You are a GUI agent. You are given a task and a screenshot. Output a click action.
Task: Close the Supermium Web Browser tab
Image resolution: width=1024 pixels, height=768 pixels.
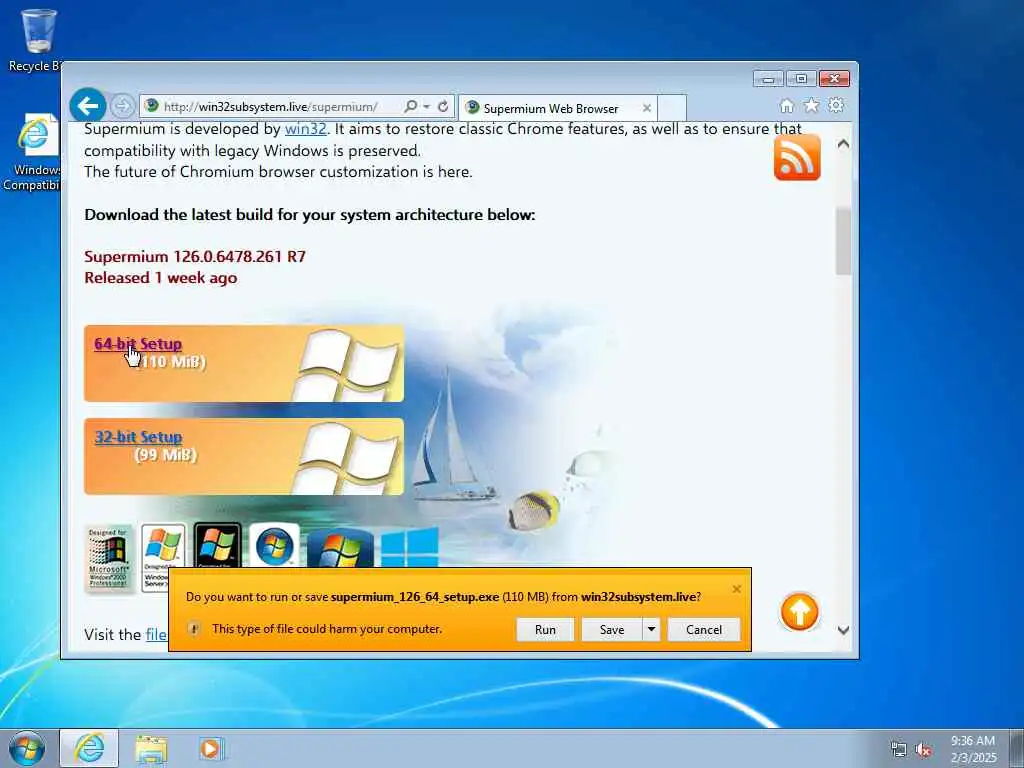647,108
